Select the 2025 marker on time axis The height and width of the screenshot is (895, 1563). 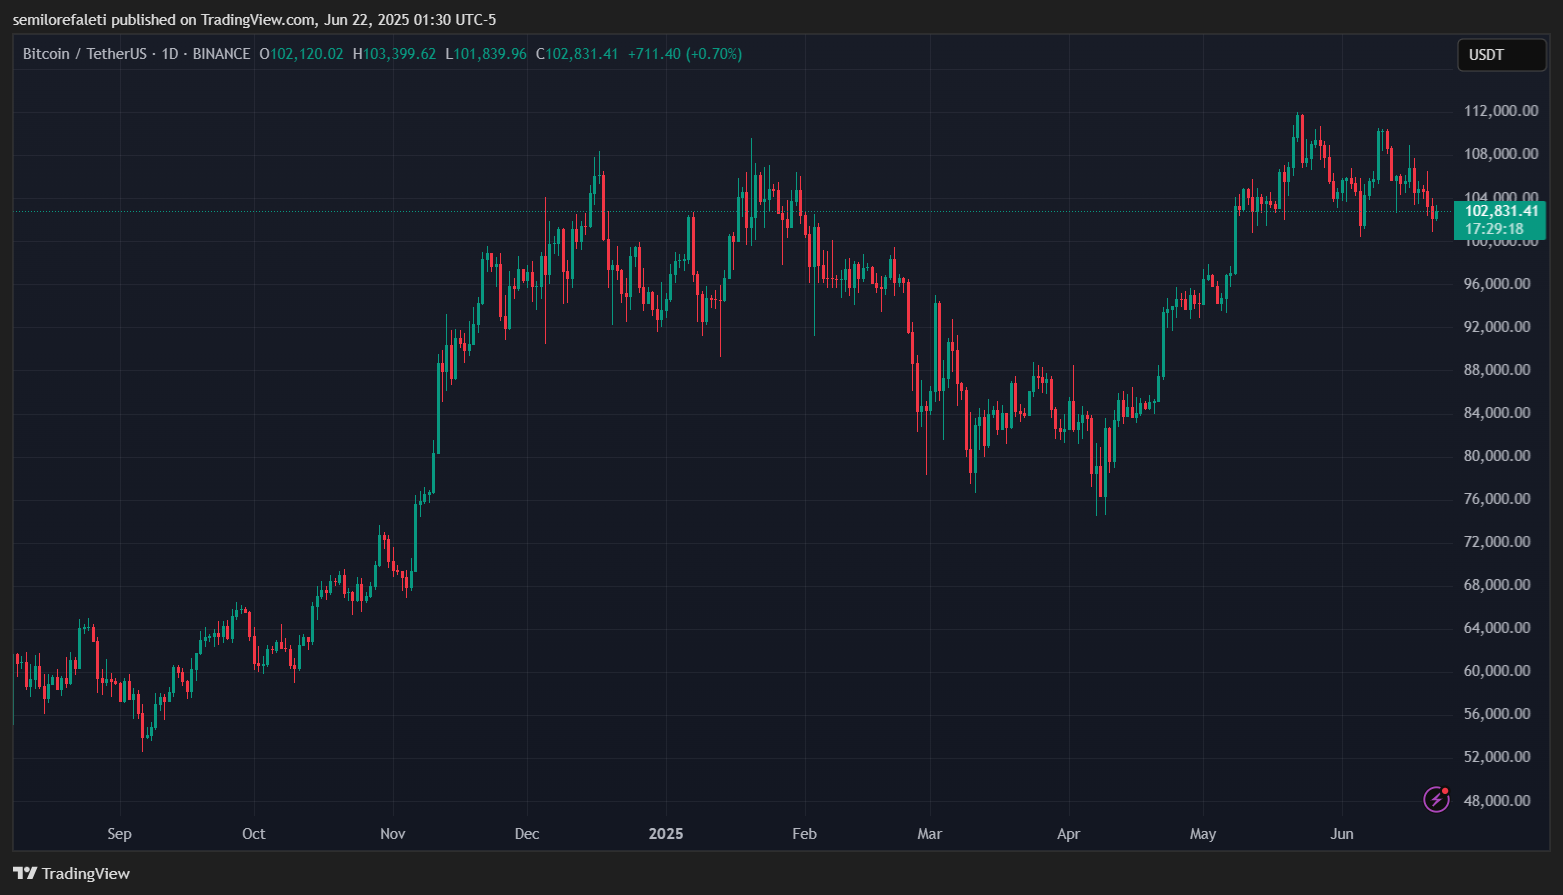tap(666, 834)
